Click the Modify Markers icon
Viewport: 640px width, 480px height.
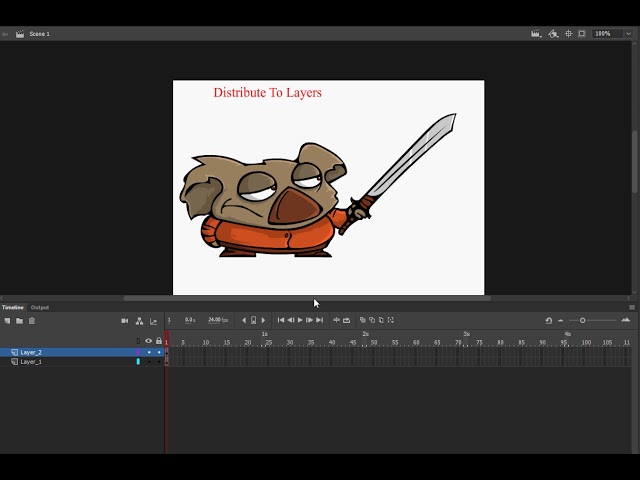tap(391, 320)
